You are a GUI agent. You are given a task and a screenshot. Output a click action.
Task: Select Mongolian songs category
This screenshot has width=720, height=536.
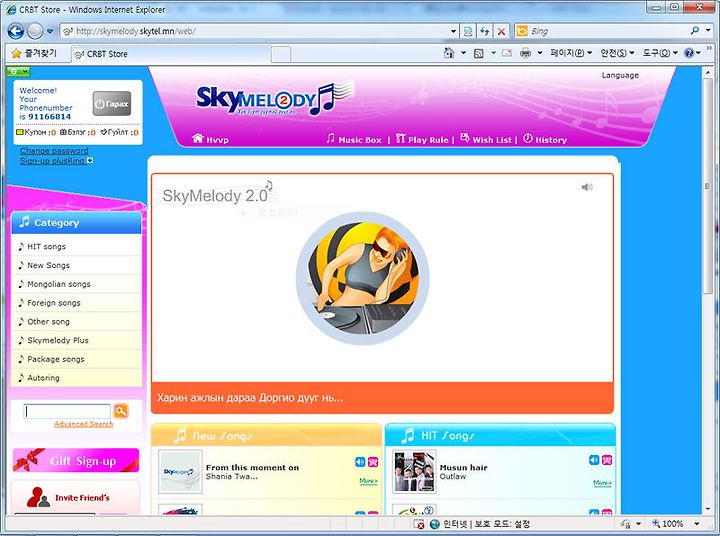coord(59,284)
